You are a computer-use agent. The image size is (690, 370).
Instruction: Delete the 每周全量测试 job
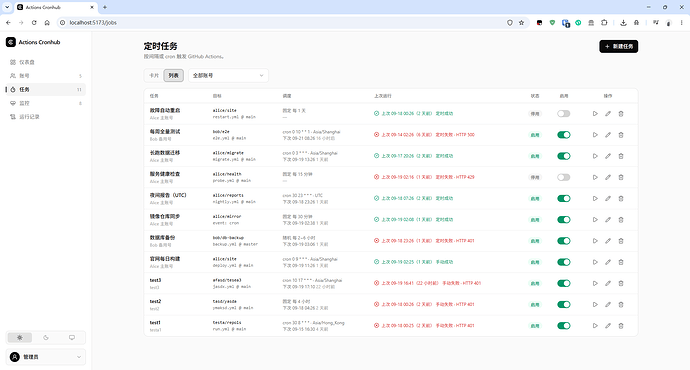[621, 135]
